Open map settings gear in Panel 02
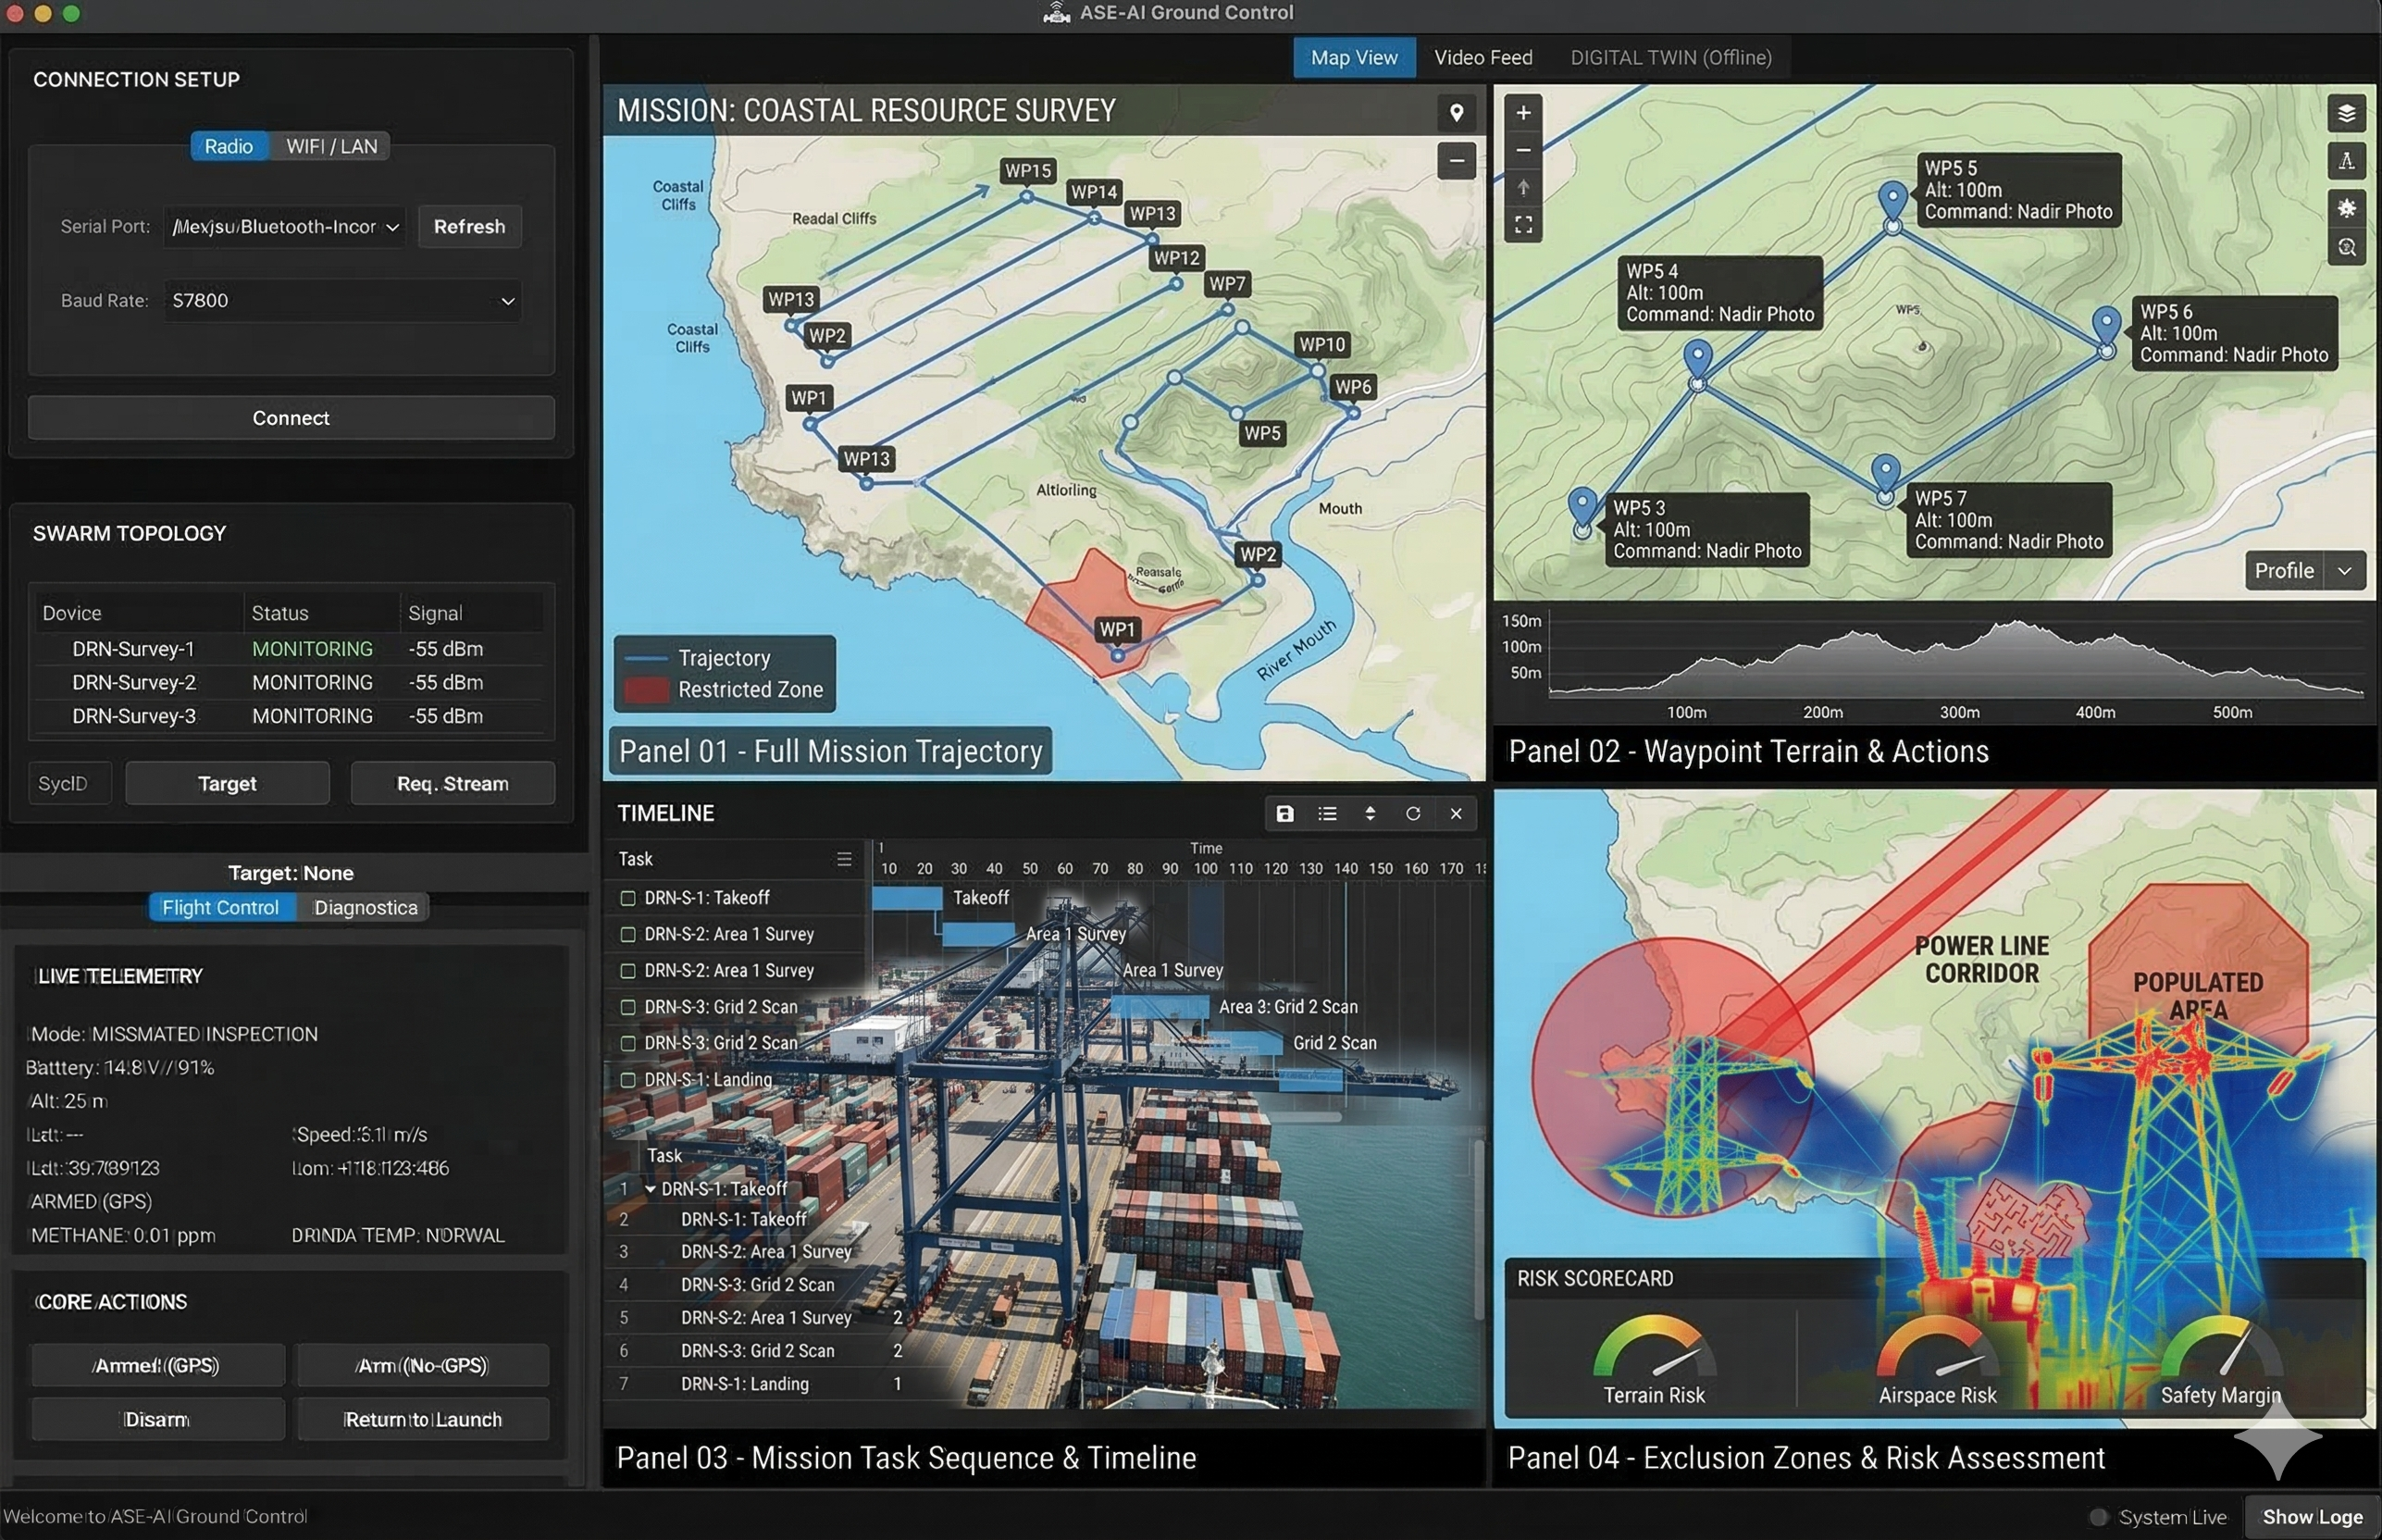 [2348, 207]
